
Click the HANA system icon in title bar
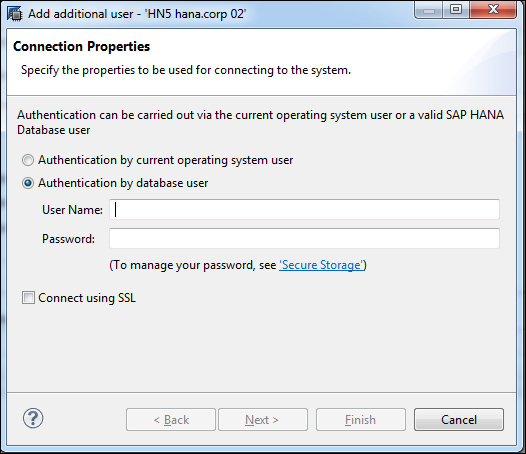pyautogui.click(x=15, y=14)
